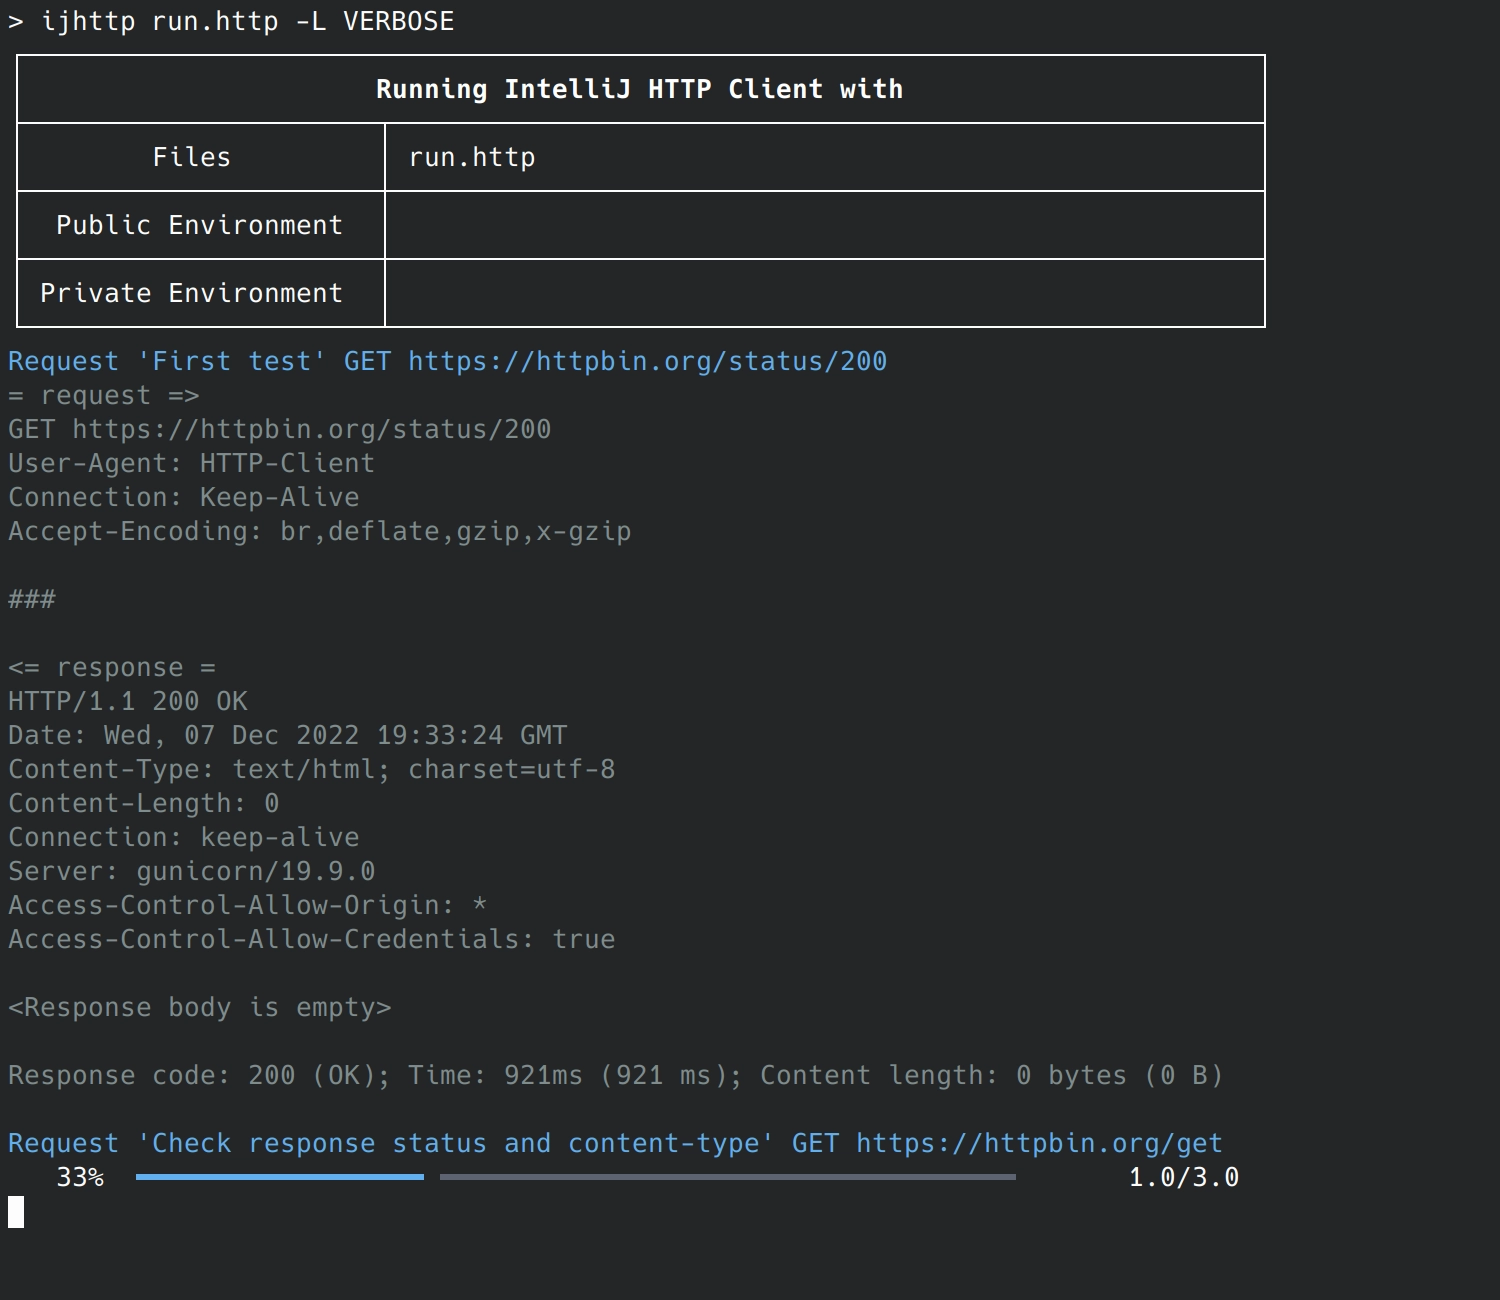
Task: Click the blue filled portion of the progress bar
Action: (x=280, y=1177)
